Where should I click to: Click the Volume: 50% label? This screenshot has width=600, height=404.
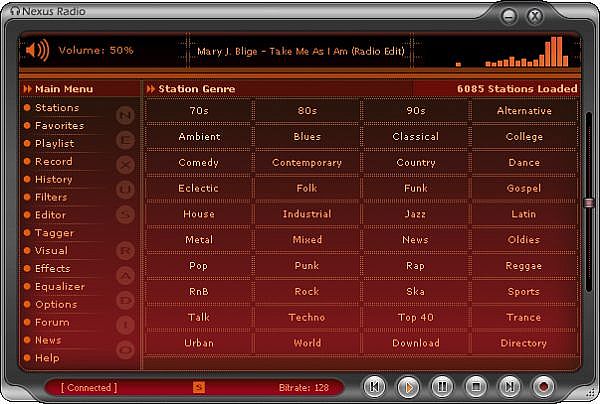point(96,50)
